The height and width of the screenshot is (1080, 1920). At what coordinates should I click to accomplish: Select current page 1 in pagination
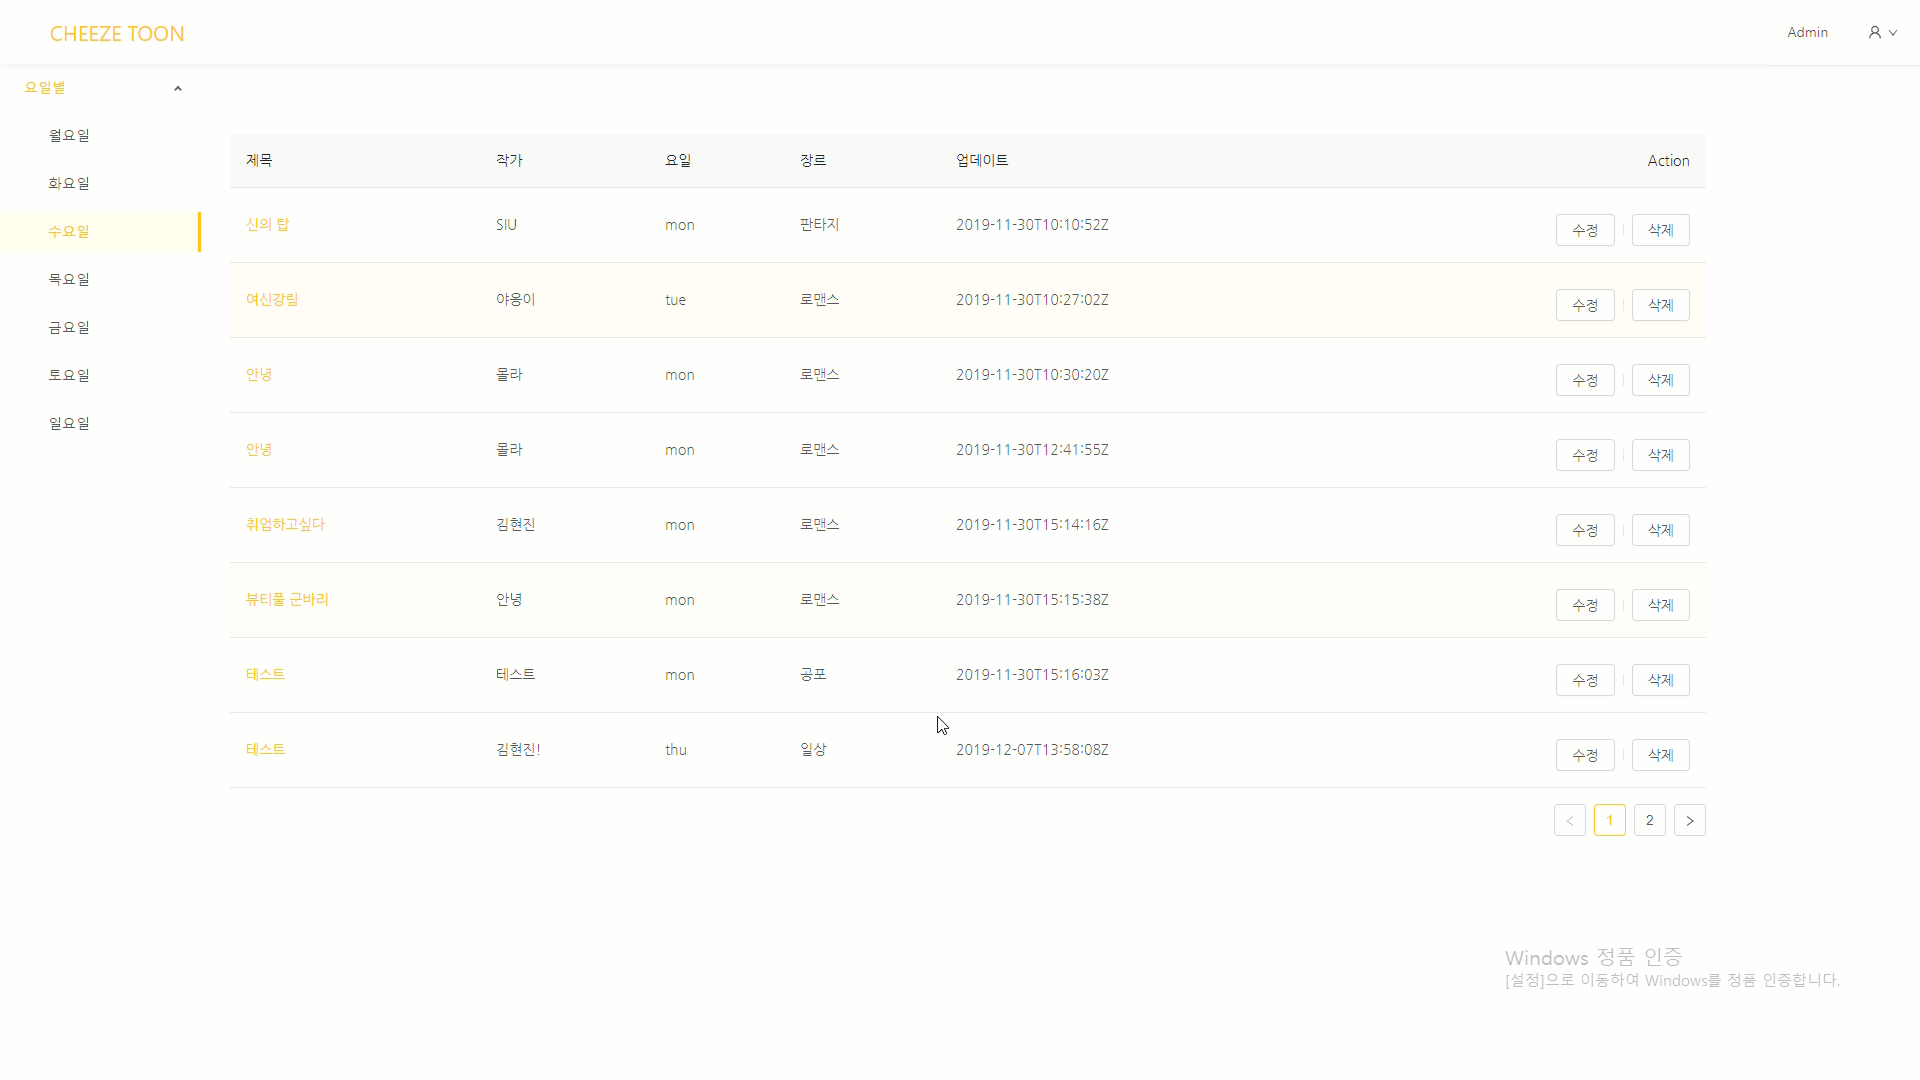1609,820
